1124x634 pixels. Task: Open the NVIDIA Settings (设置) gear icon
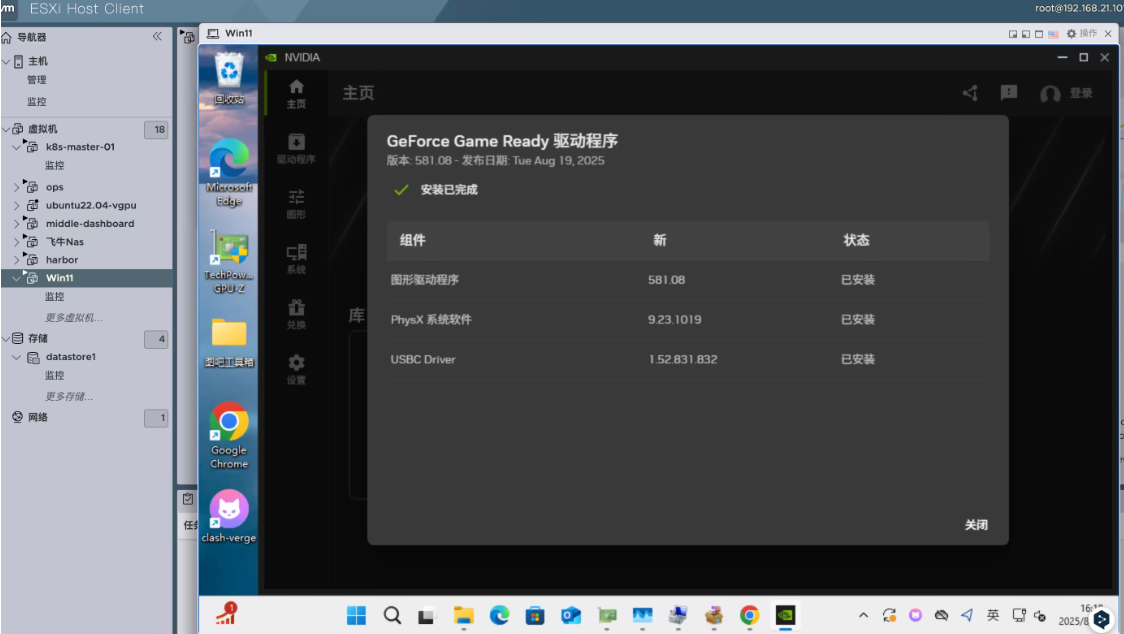pyautogui.click(x=296, y=369)
